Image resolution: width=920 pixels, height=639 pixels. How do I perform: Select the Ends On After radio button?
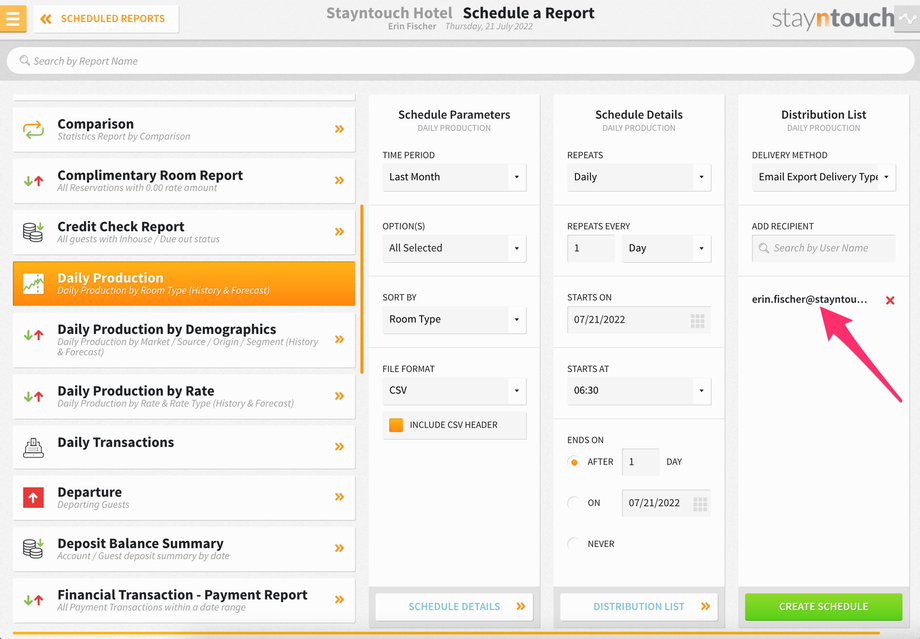coord(574,462)
